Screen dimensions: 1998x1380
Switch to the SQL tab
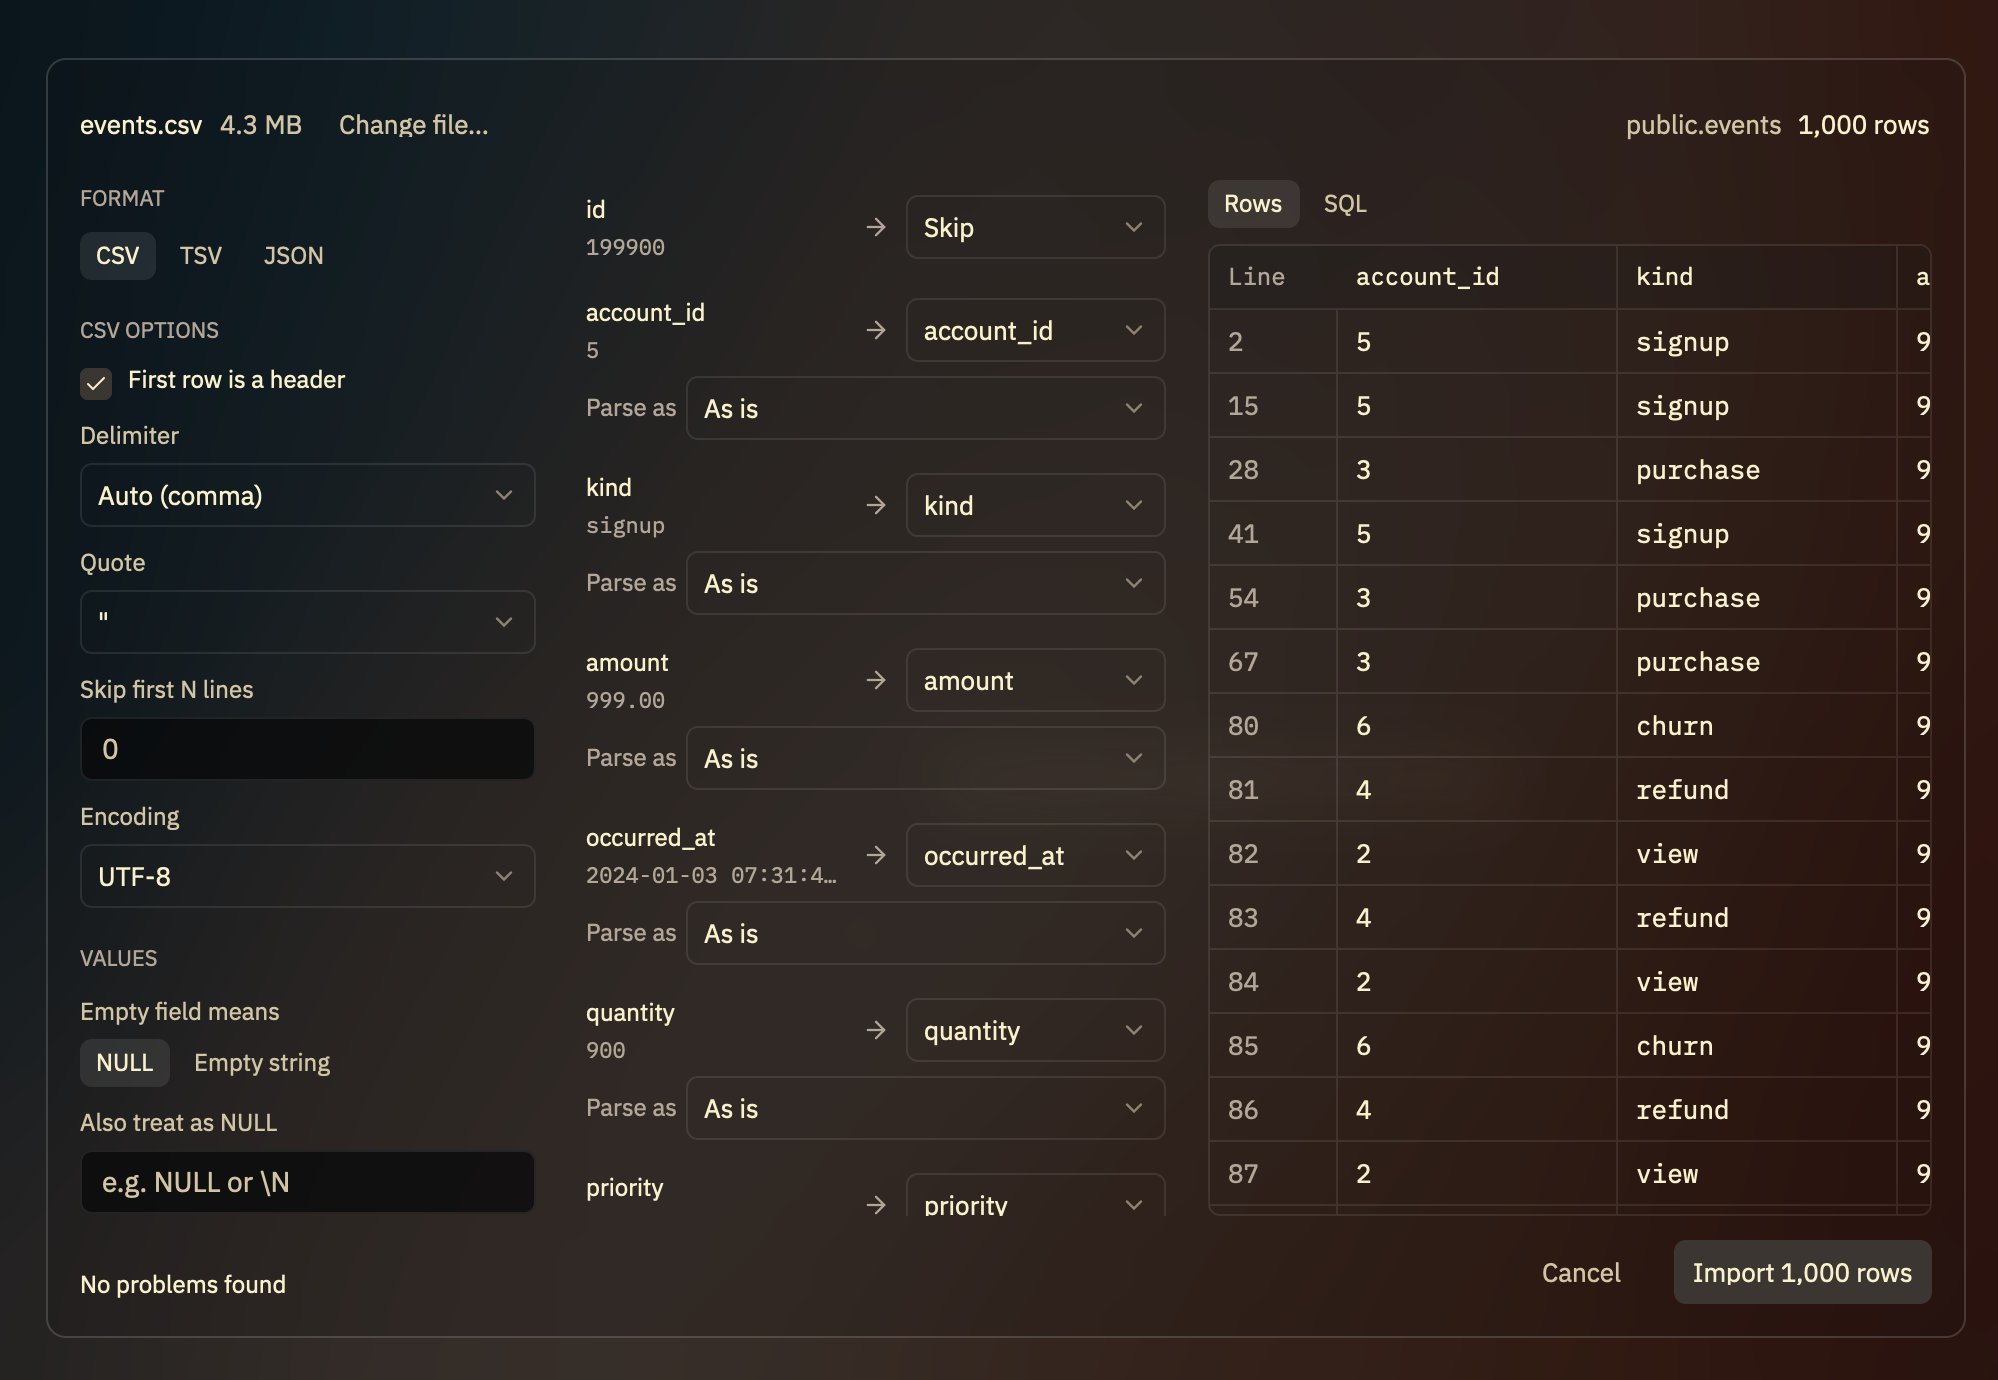click(x=1345, y=204)
